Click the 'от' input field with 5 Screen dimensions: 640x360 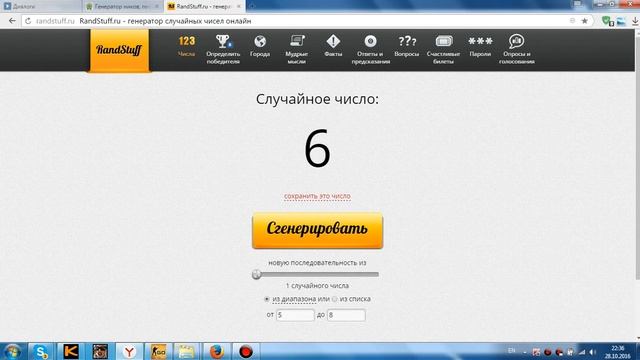click(295, 315)
